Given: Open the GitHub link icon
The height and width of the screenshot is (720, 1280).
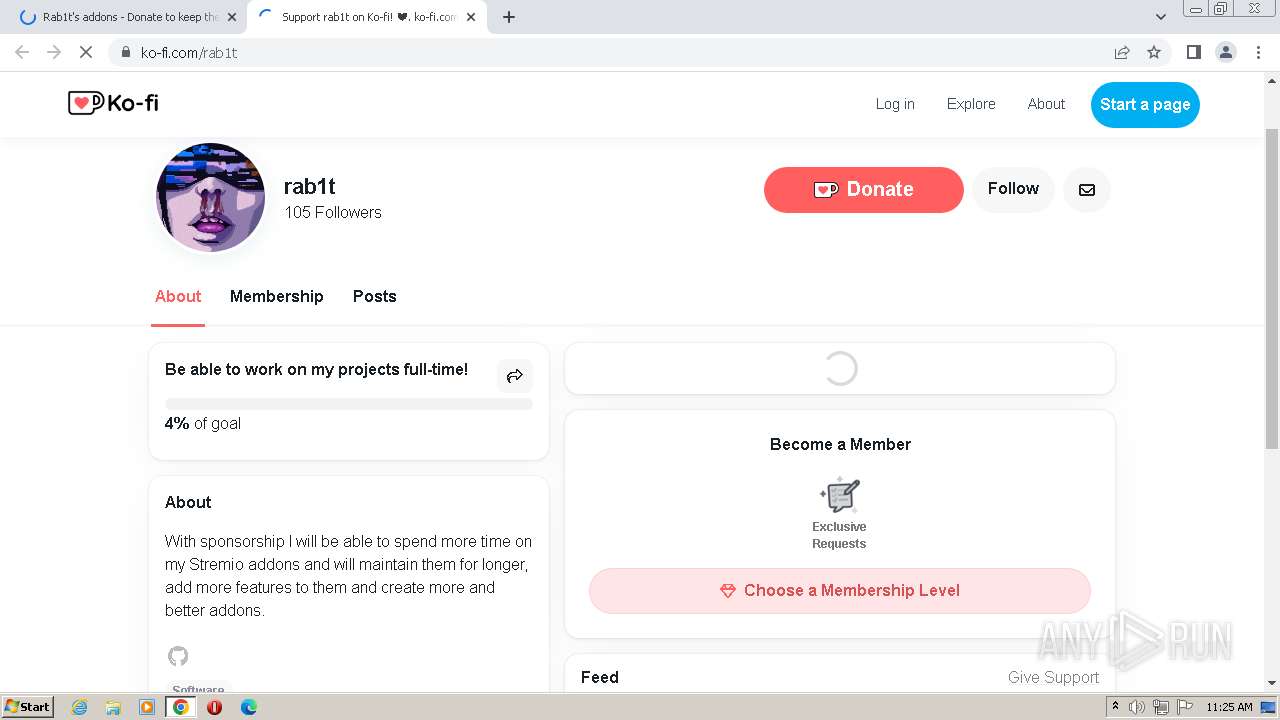Looking at the screenshot, I should [x=178, y=656].
